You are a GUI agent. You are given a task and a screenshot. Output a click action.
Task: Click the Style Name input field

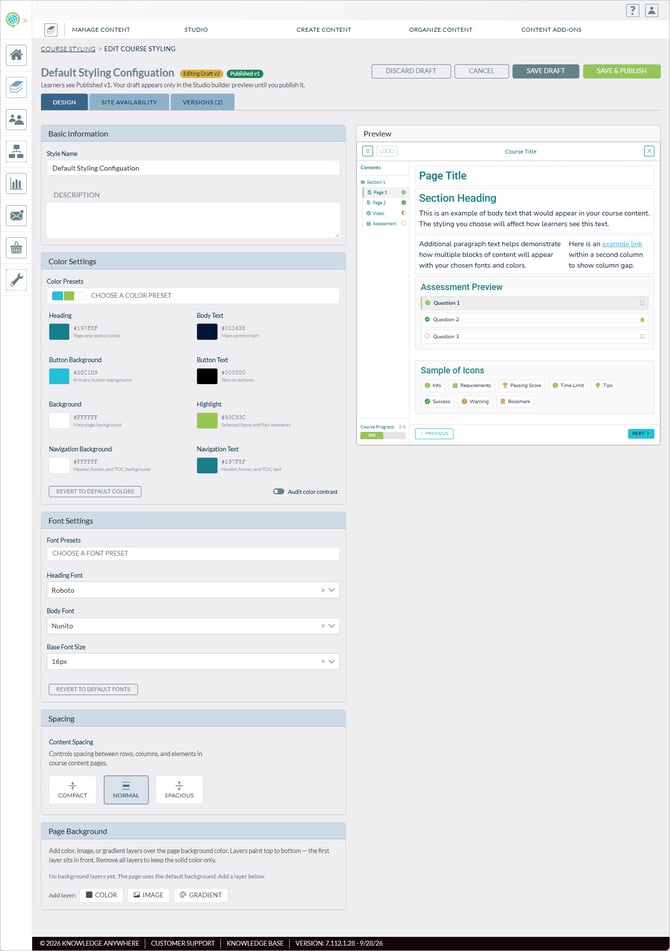coord(193,168)
